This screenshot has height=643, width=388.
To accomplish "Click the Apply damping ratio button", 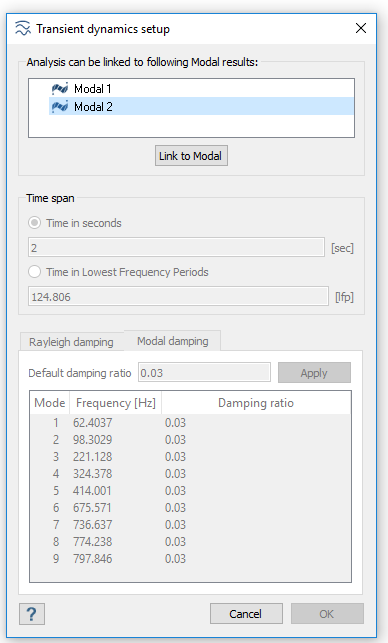I will [x=314, y=373].
